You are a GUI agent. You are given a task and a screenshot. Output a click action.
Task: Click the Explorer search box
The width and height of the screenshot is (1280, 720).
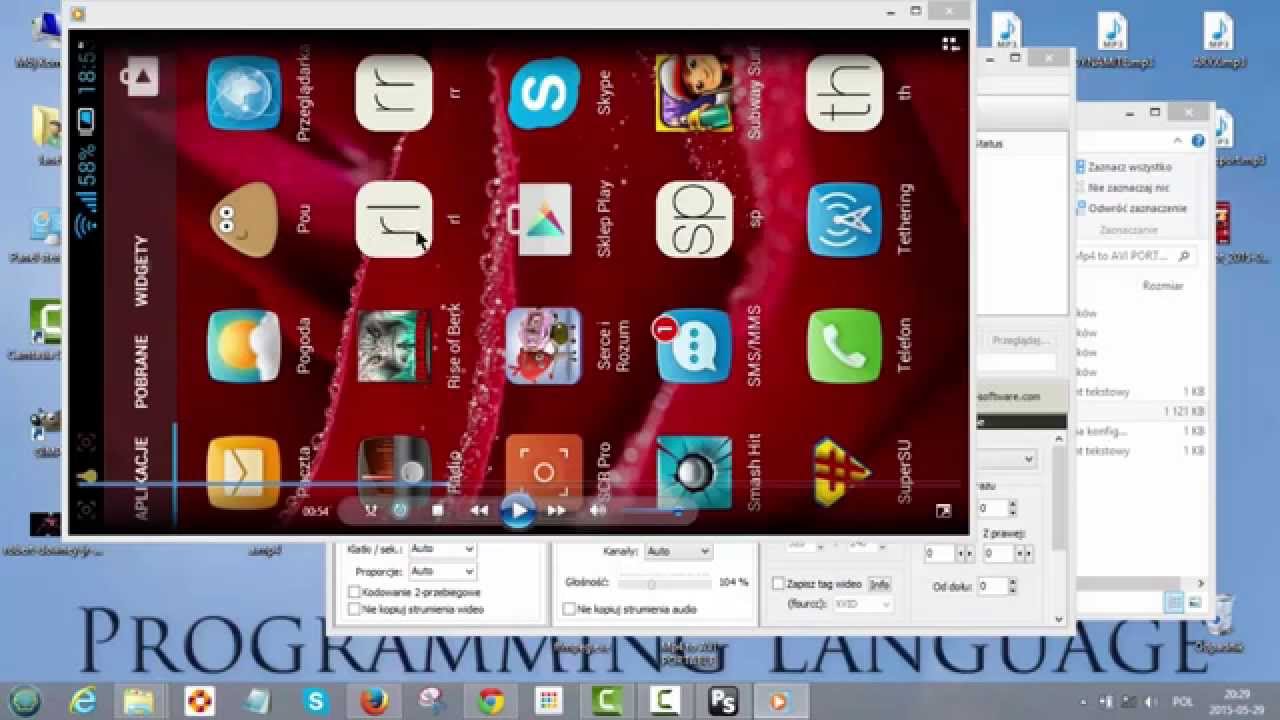[x=1134, y=256]
